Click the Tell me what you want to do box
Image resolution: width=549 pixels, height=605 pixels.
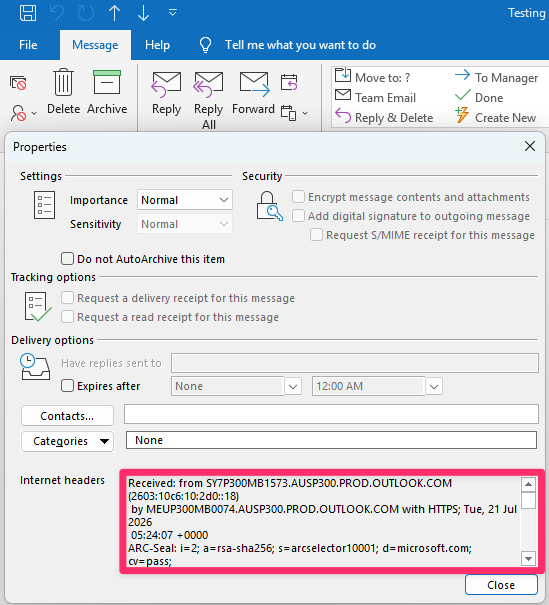(300, 45)
